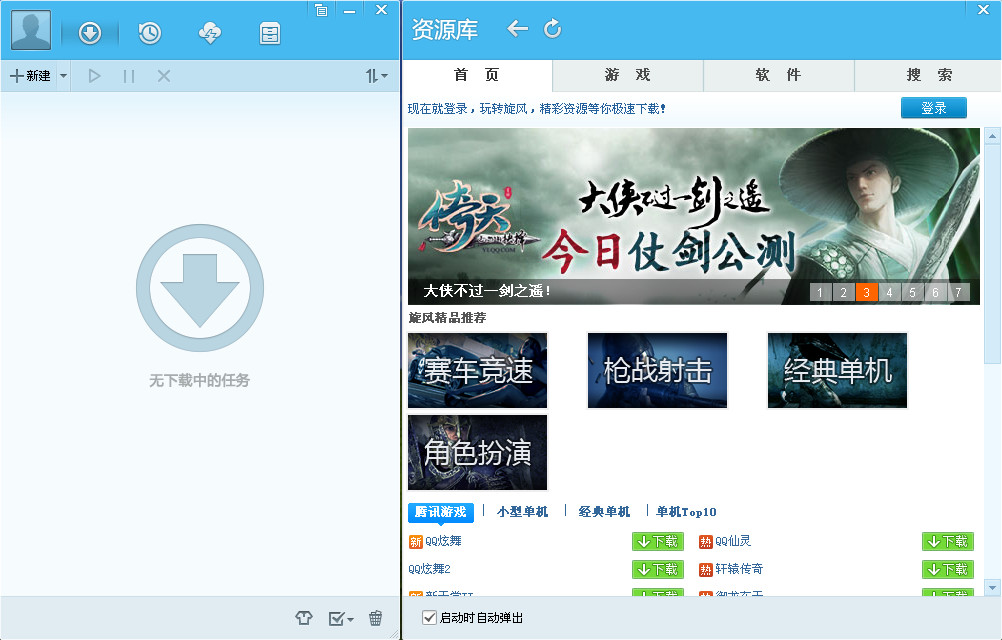The height and width of the screenshot is (640, 1002).
Task: Open the user avatar profile
Action: tap(31, 29)
